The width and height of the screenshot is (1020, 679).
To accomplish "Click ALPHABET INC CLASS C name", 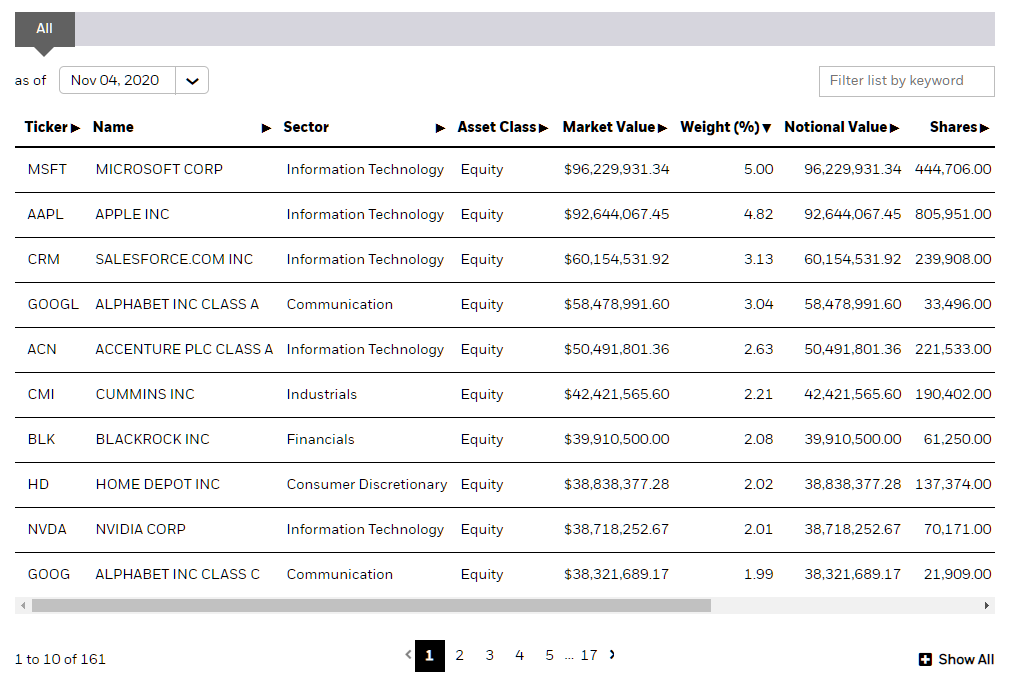I will click(177, 574).
